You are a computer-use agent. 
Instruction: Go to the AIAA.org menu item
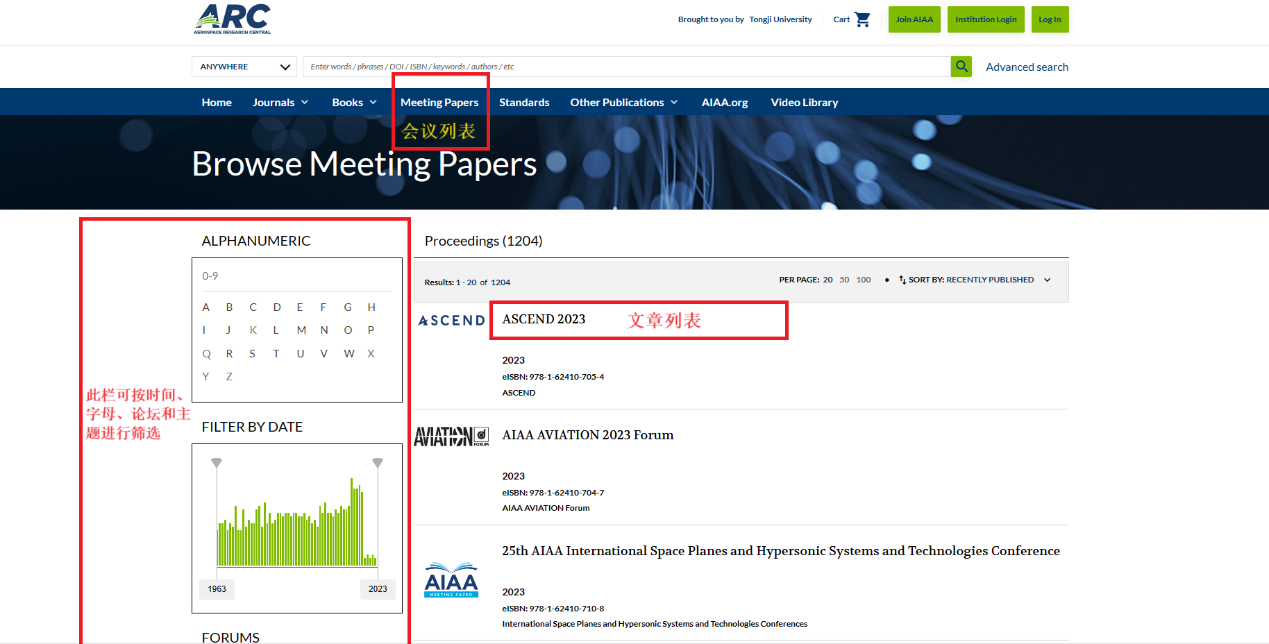point(724,102)
